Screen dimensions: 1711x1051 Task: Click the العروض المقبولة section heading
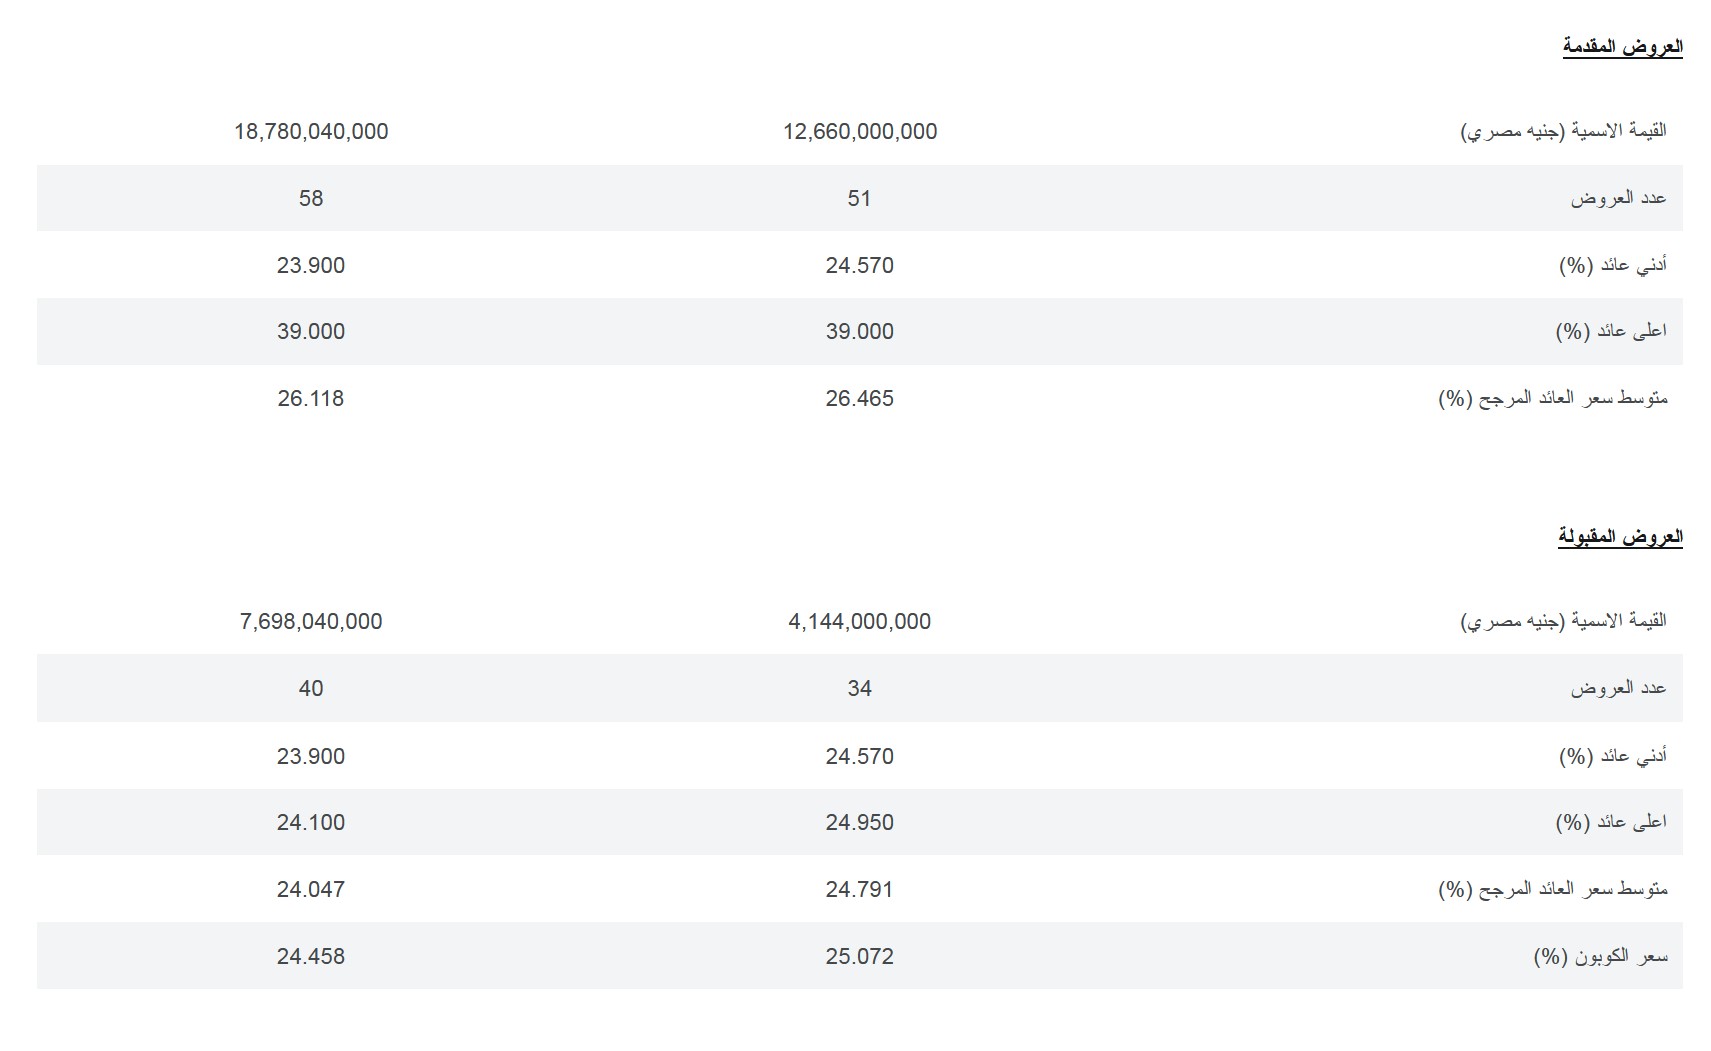coord(1620,537)
